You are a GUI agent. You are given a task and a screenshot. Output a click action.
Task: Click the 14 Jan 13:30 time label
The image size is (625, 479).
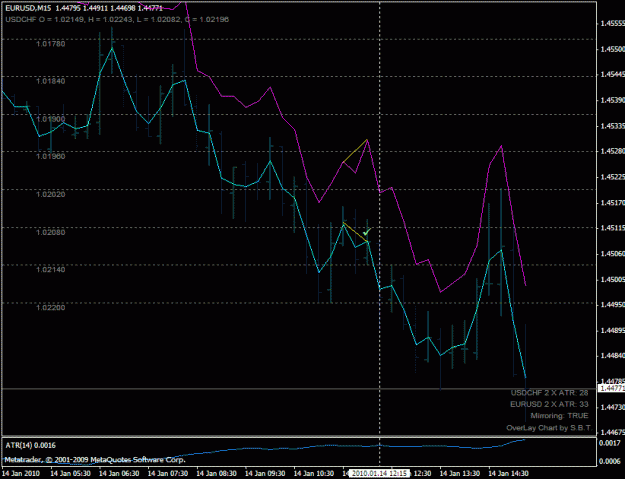[x=460, y=473]
